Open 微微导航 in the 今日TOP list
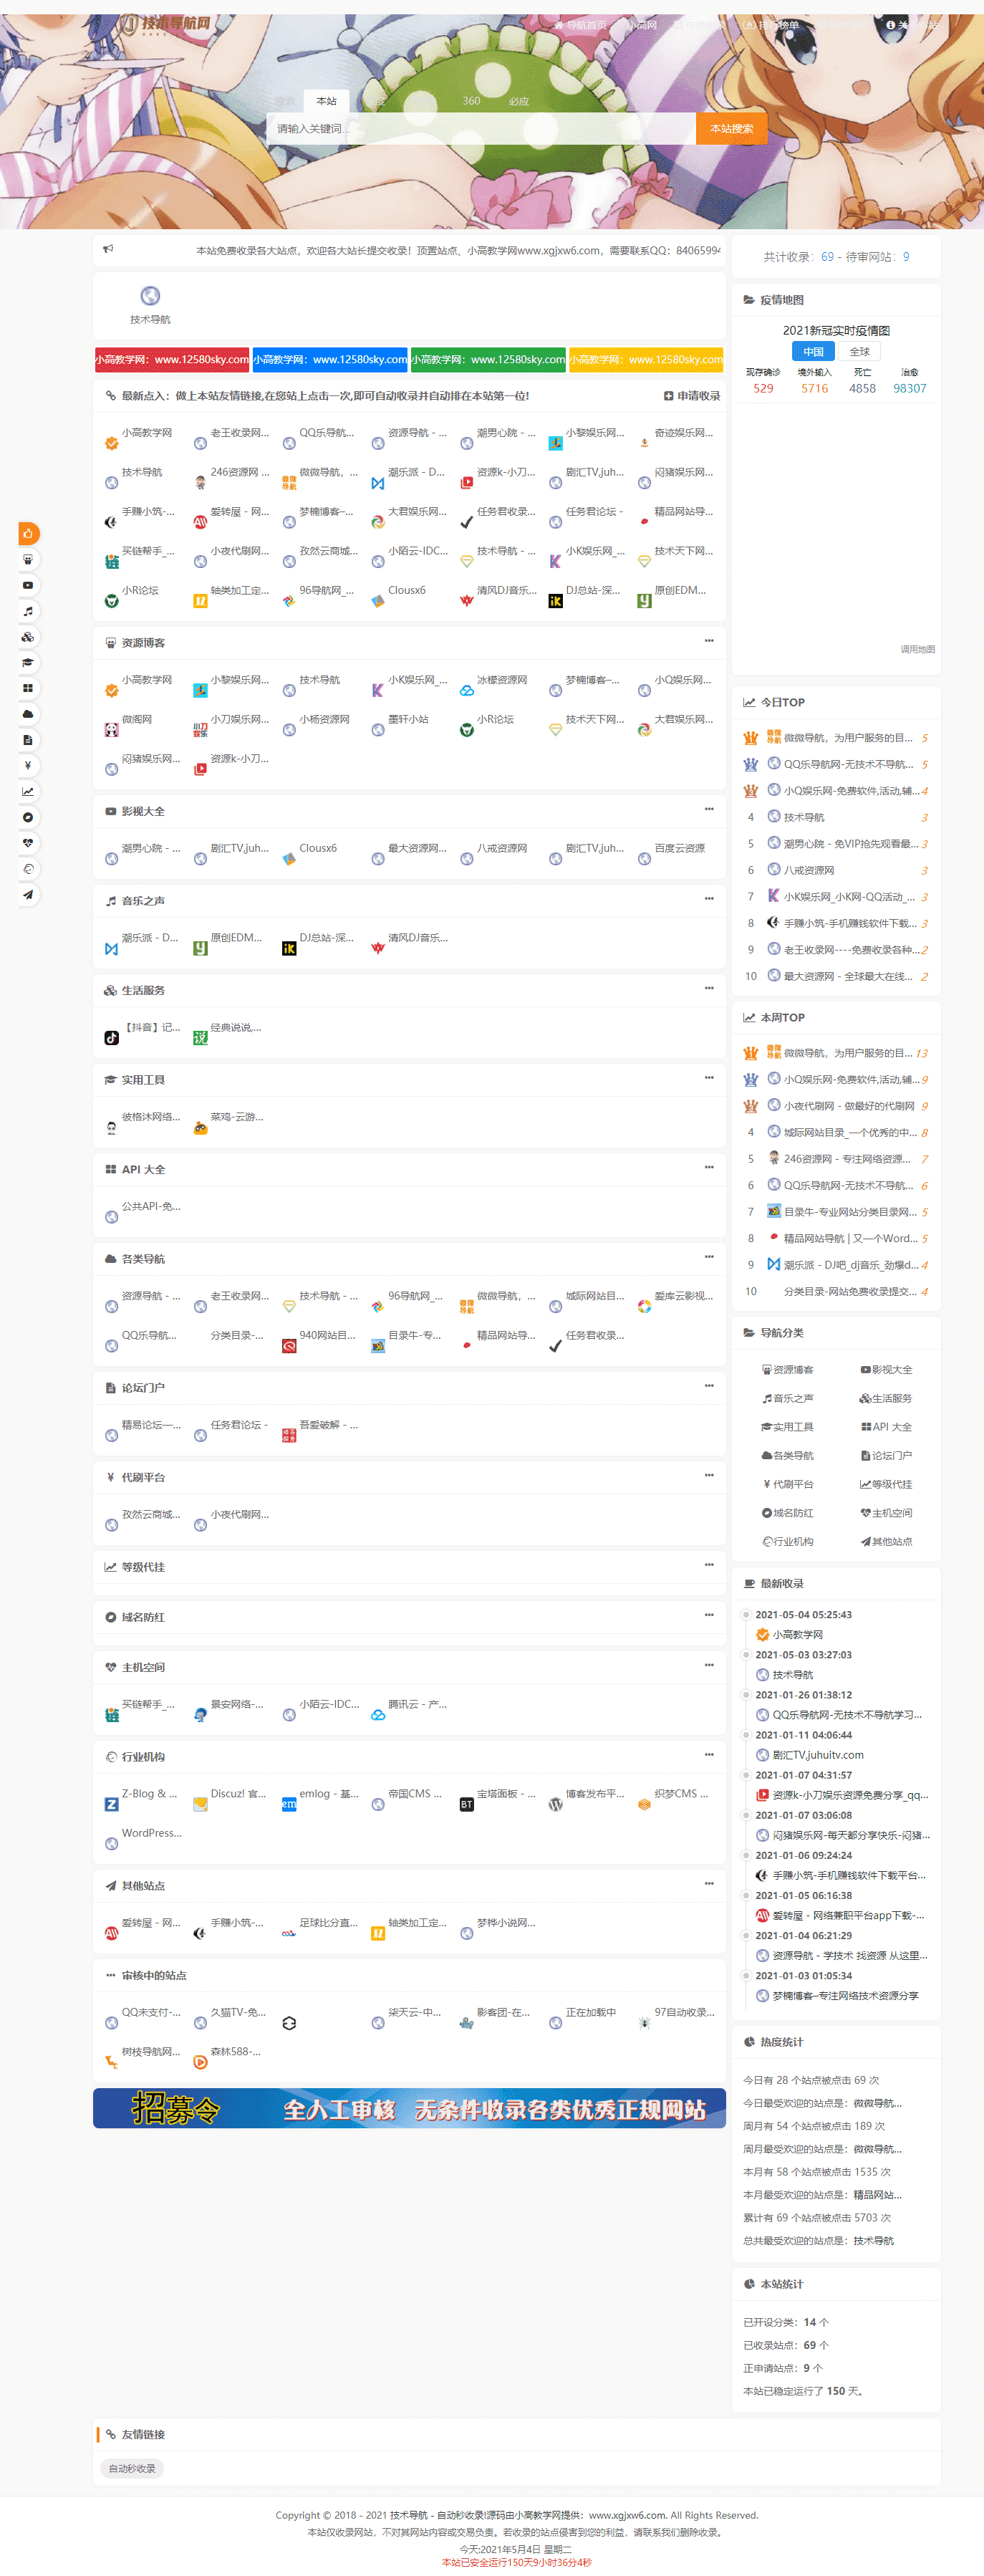Image resolution: width=984 pixels, height=2576 pixels. coord(847,738)
